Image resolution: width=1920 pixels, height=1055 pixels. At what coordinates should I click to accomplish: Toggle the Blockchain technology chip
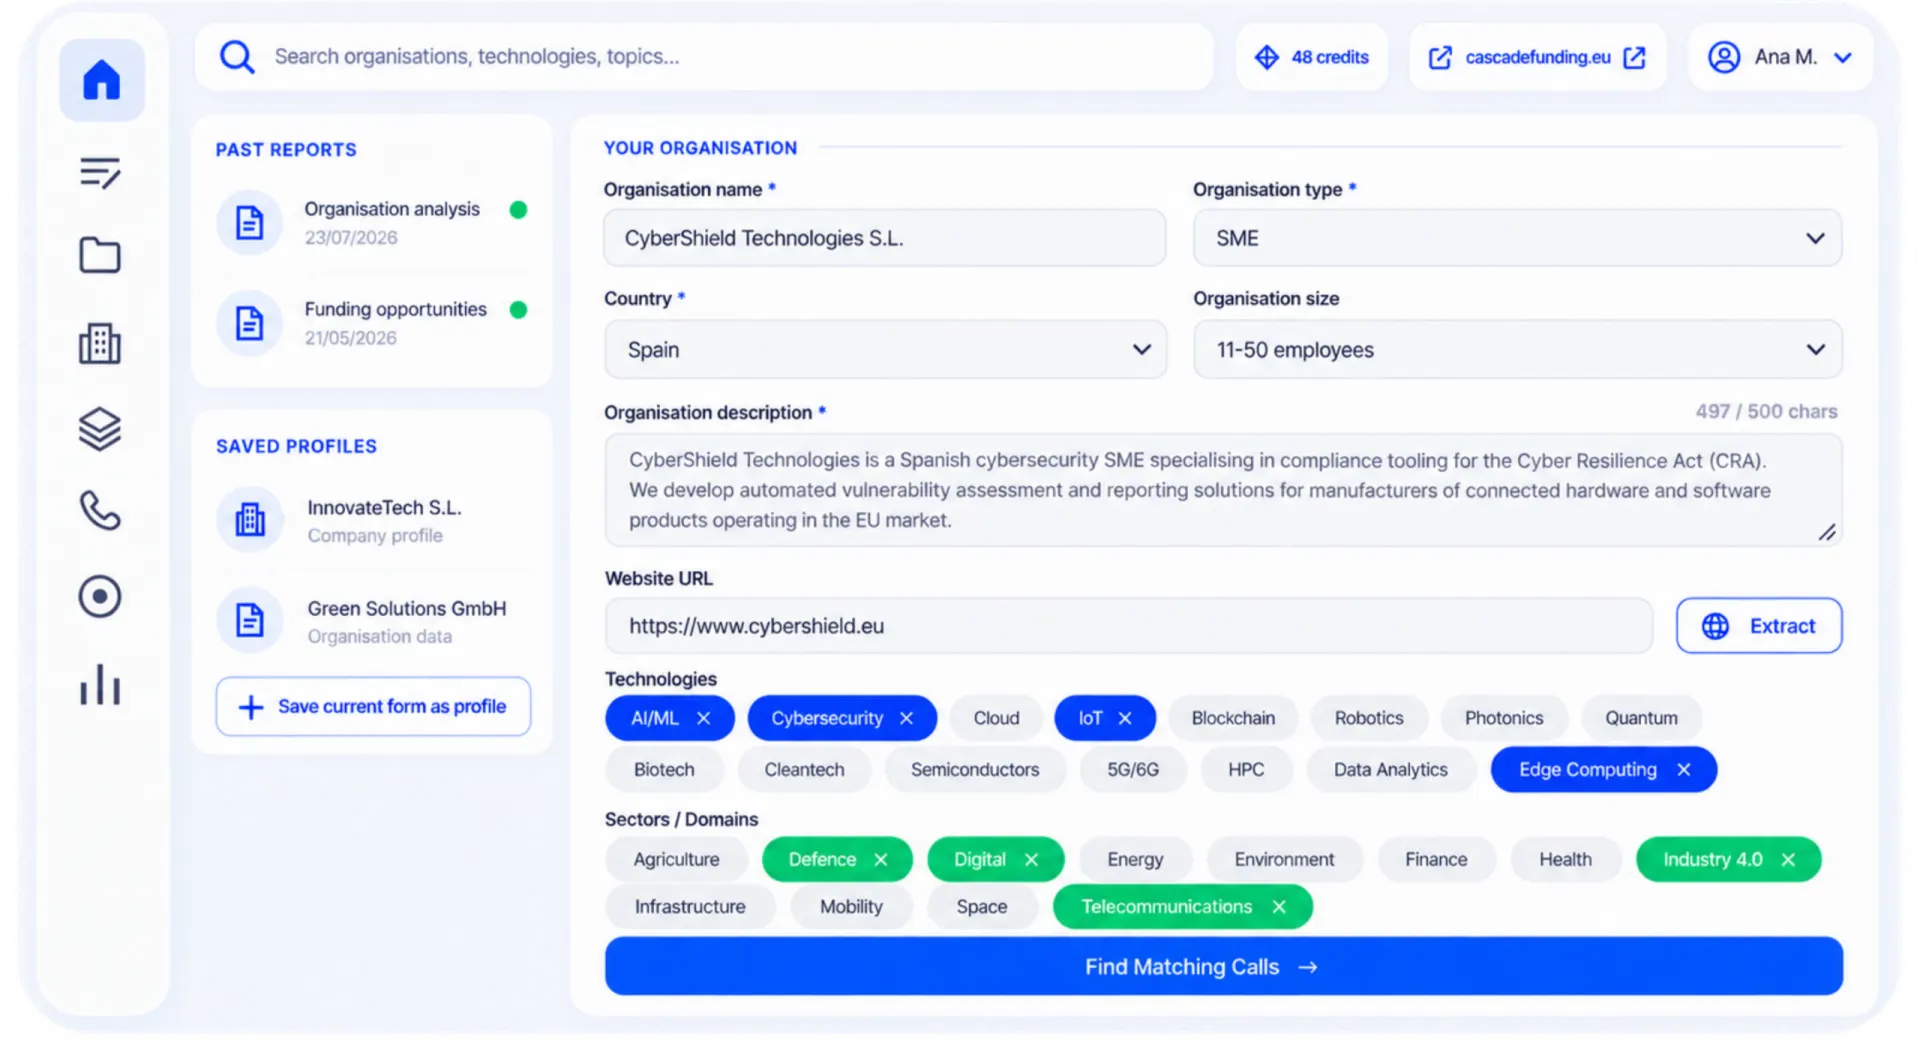pyautogui.click(x=1233, y=718)
